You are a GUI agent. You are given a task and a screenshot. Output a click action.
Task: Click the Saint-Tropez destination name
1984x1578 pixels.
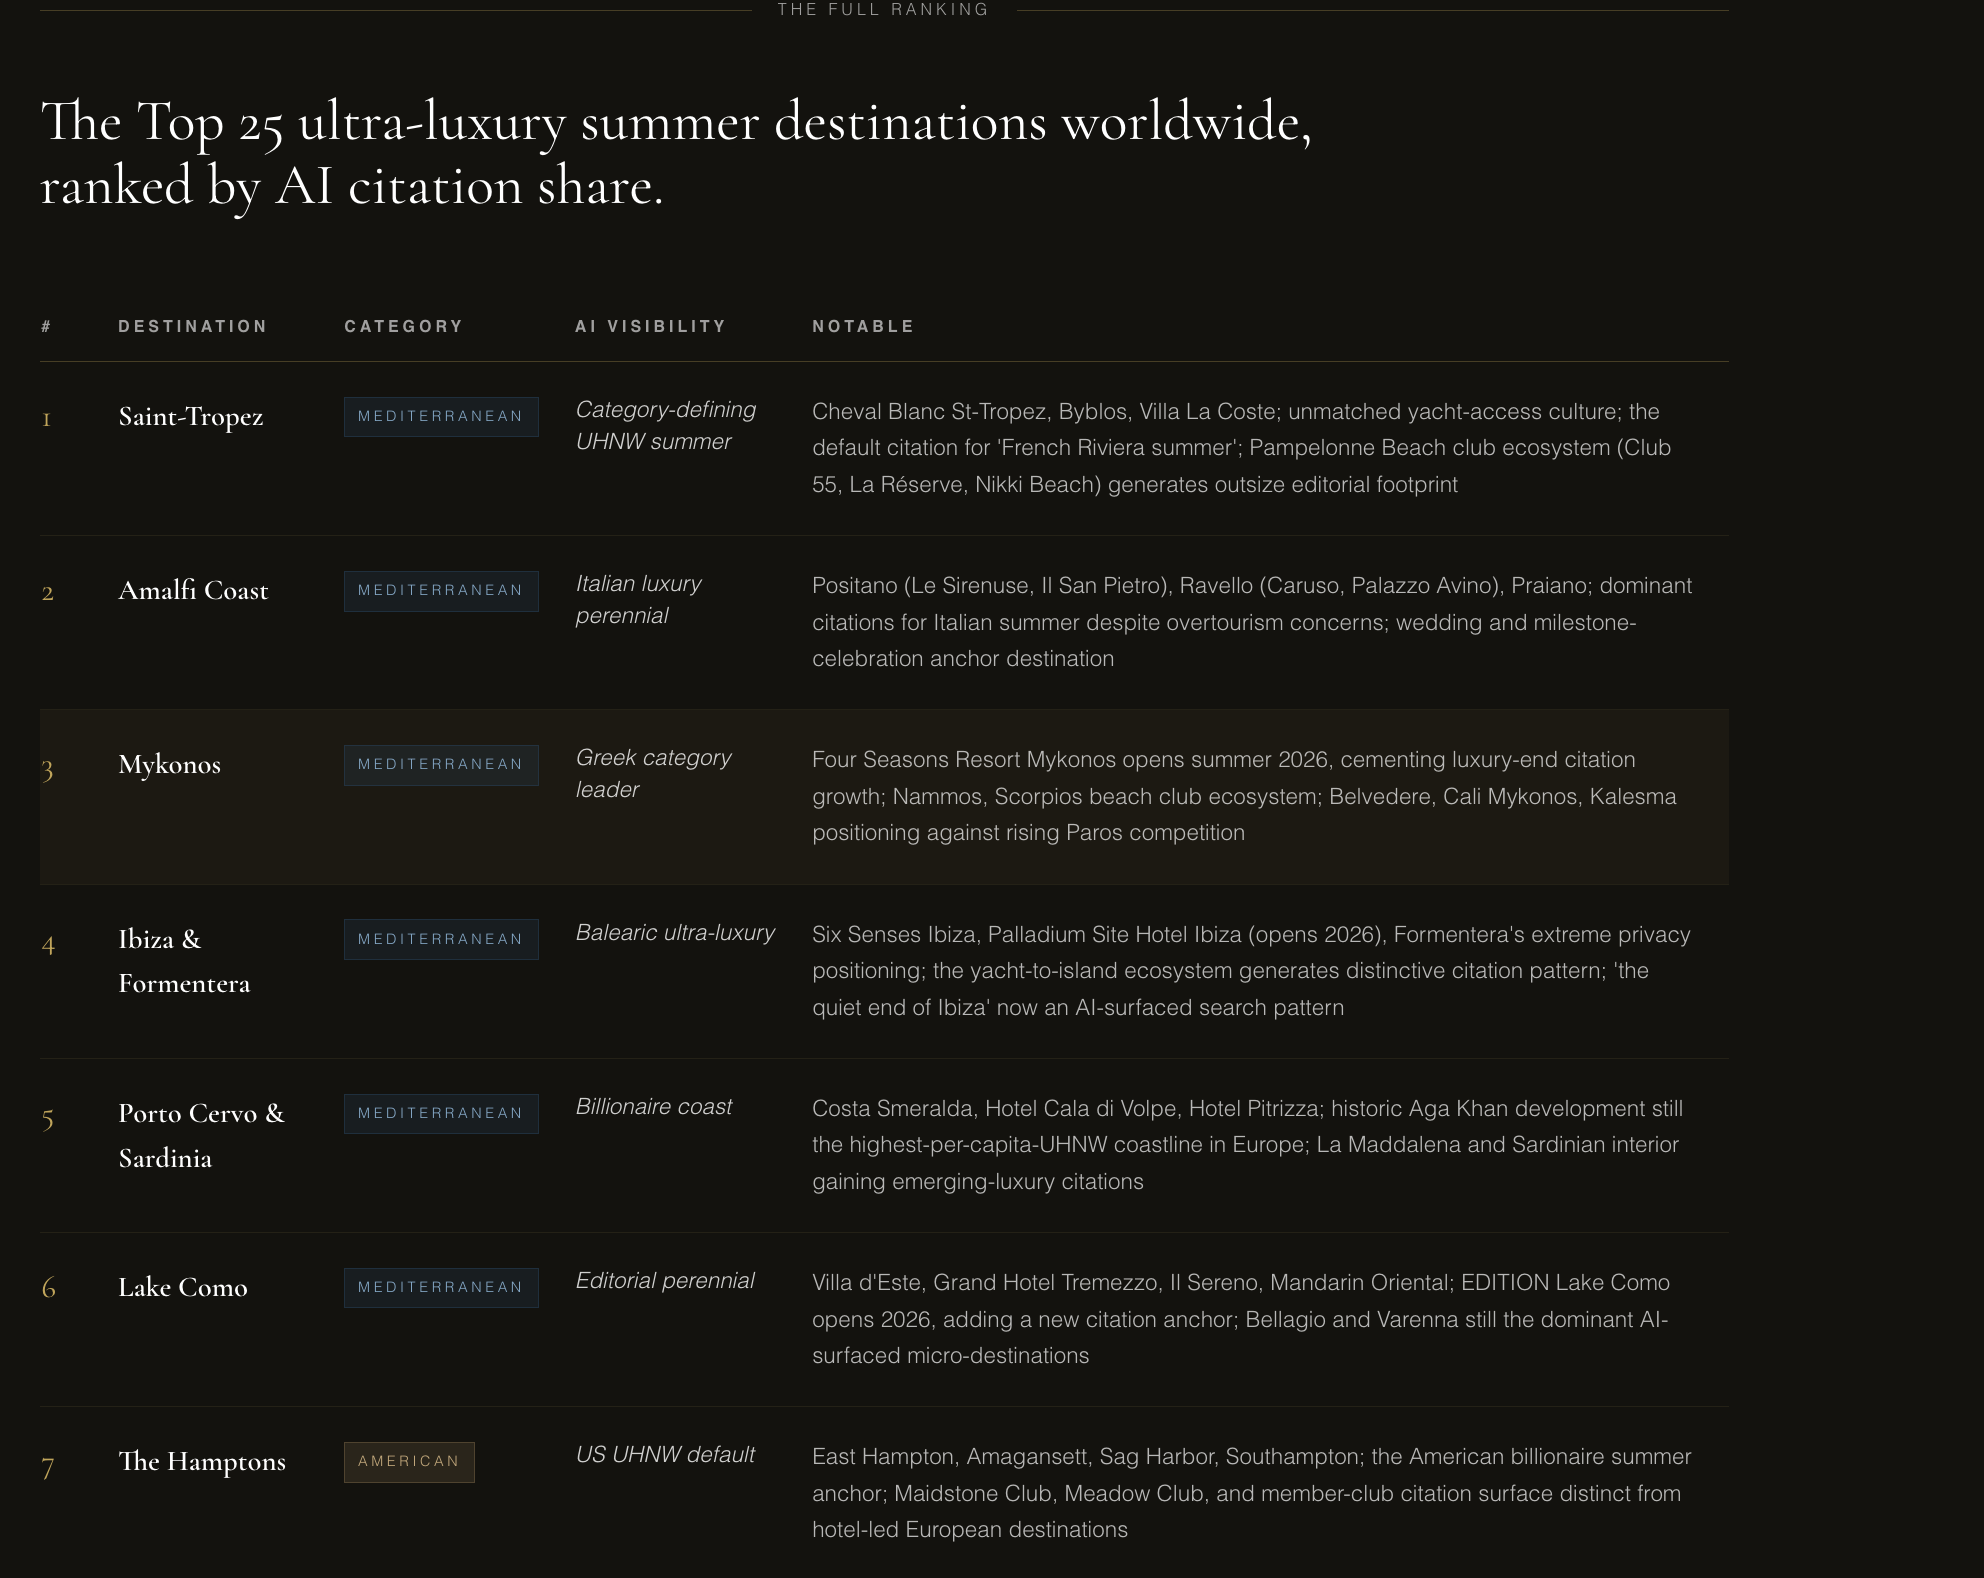(x=190, y=416)
